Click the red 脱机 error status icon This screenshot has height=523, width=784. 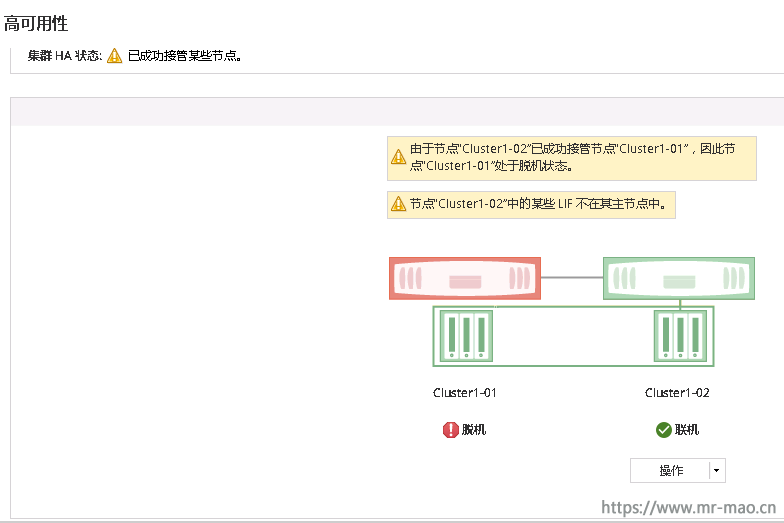[x=450, y=430]
